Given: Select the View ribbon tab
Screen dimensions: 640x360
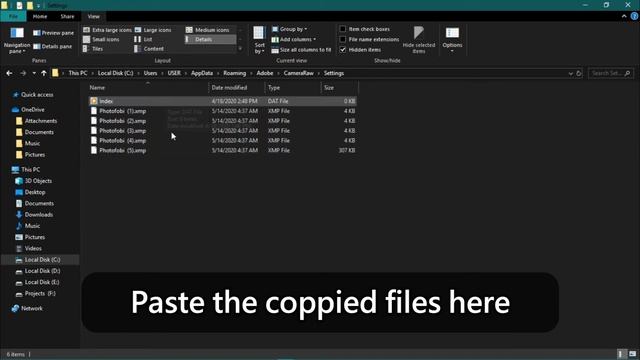Looking at the screenshot, I should coord(93,16).
